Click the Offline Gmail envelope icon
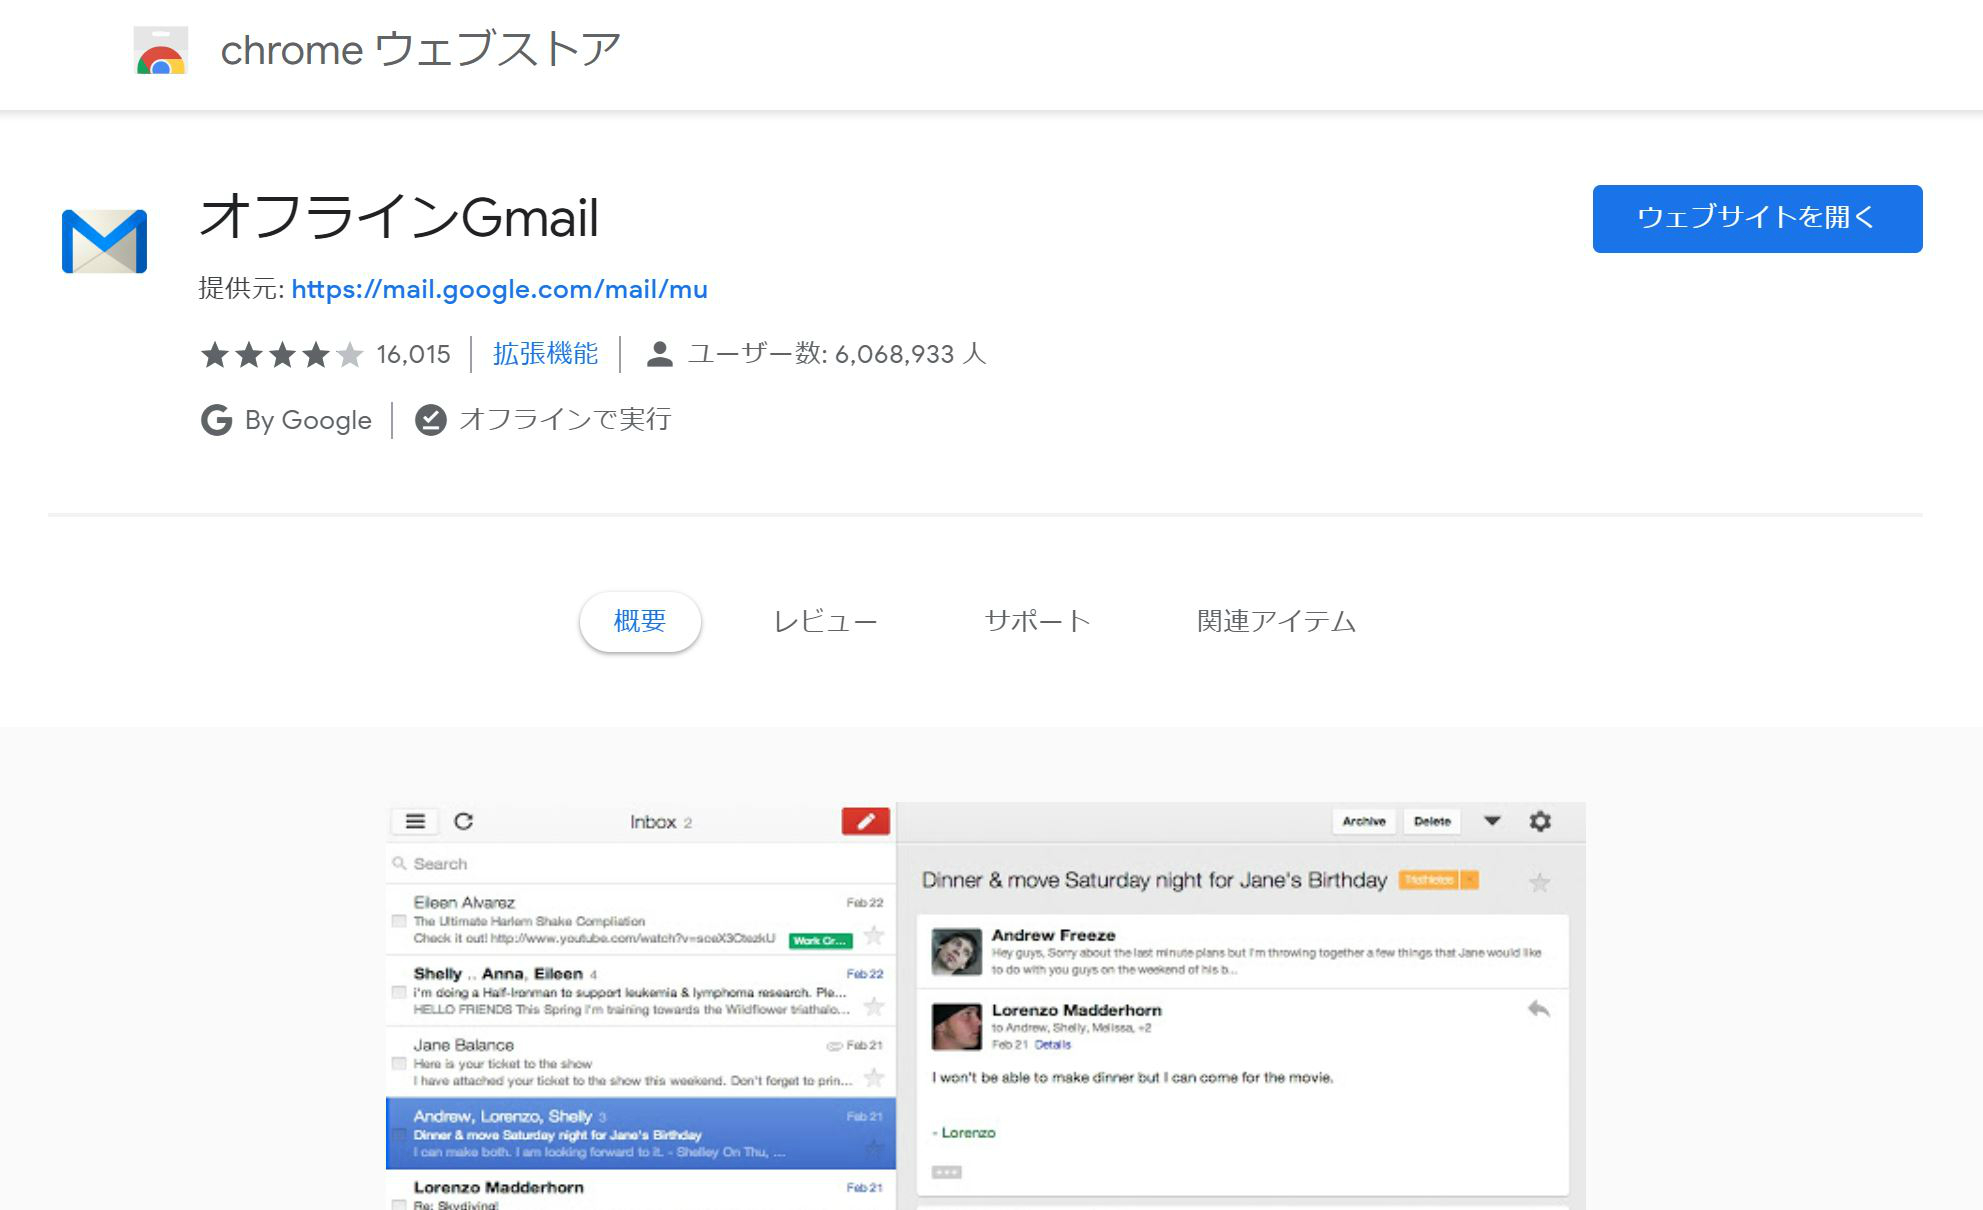Viewport: 1983px width, 1210px height. pyautogui.click(x=104, y=241)
